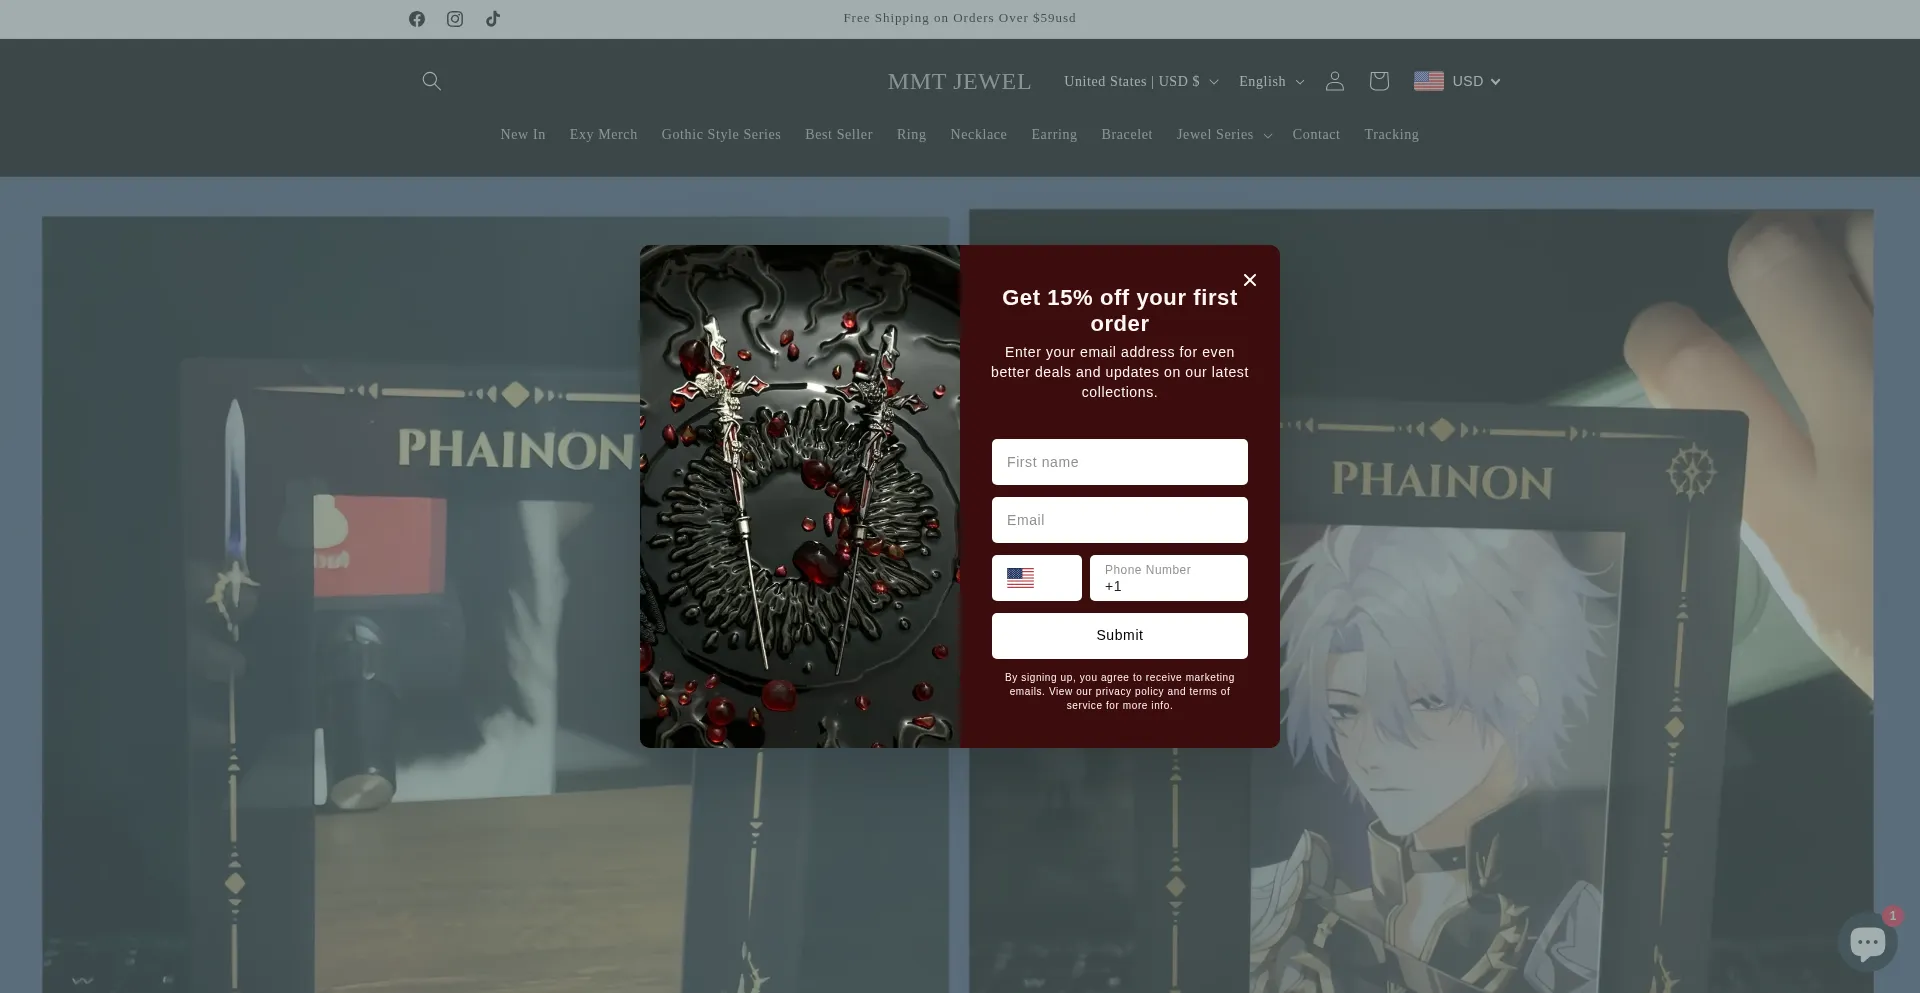The width and height of the screenshot is (1920, 993).
Task: Open the TikTok profile icon
Action: coord(493,19)
